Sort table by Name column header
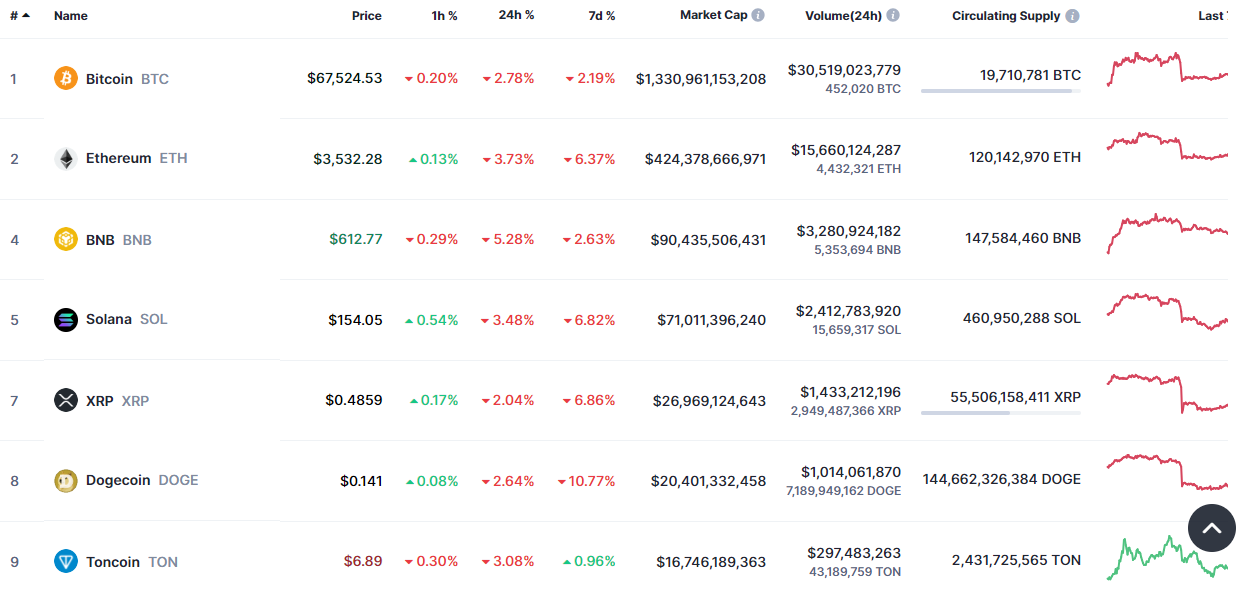Viewport: 1242px width, 596px height. (x=71, y=16)
